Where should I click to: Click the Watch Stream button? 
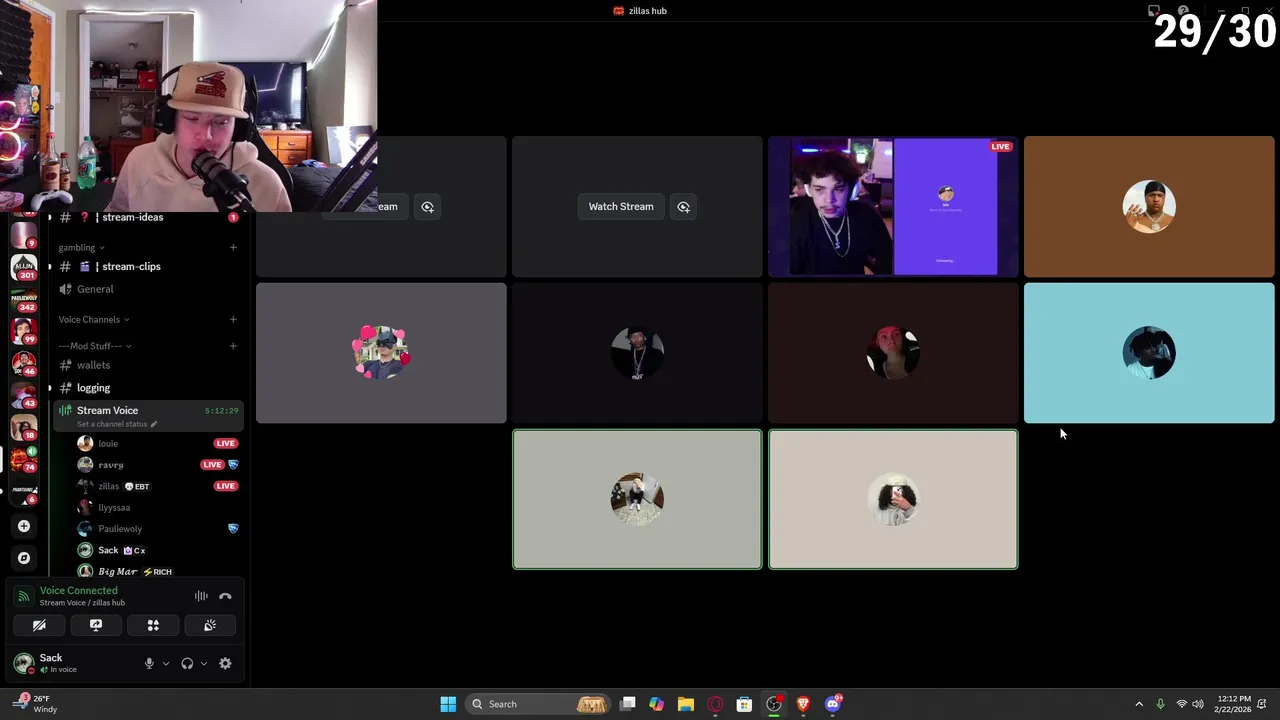(621, 207)
